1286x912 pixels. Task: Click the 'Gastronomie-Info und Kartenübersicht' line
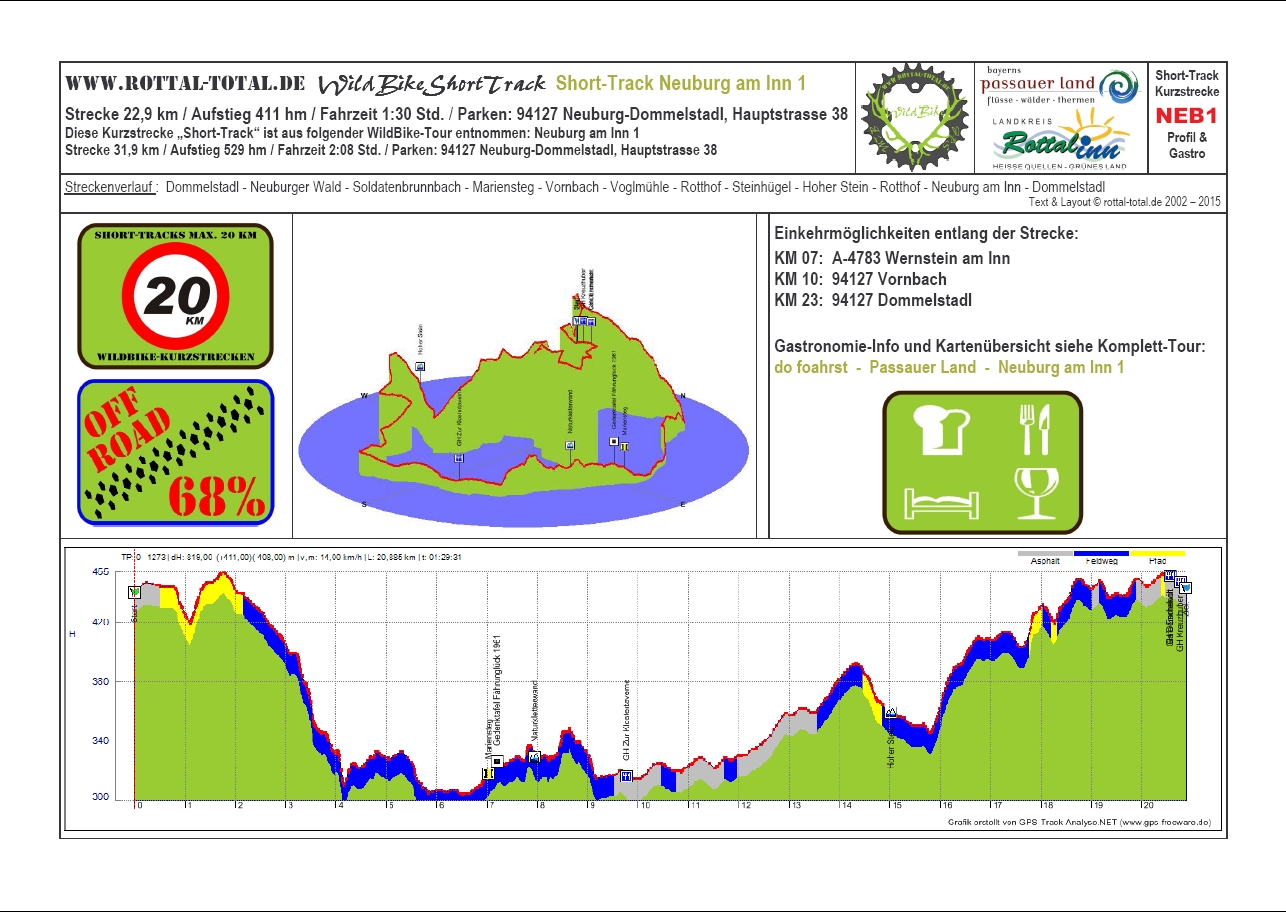(990, 346)
